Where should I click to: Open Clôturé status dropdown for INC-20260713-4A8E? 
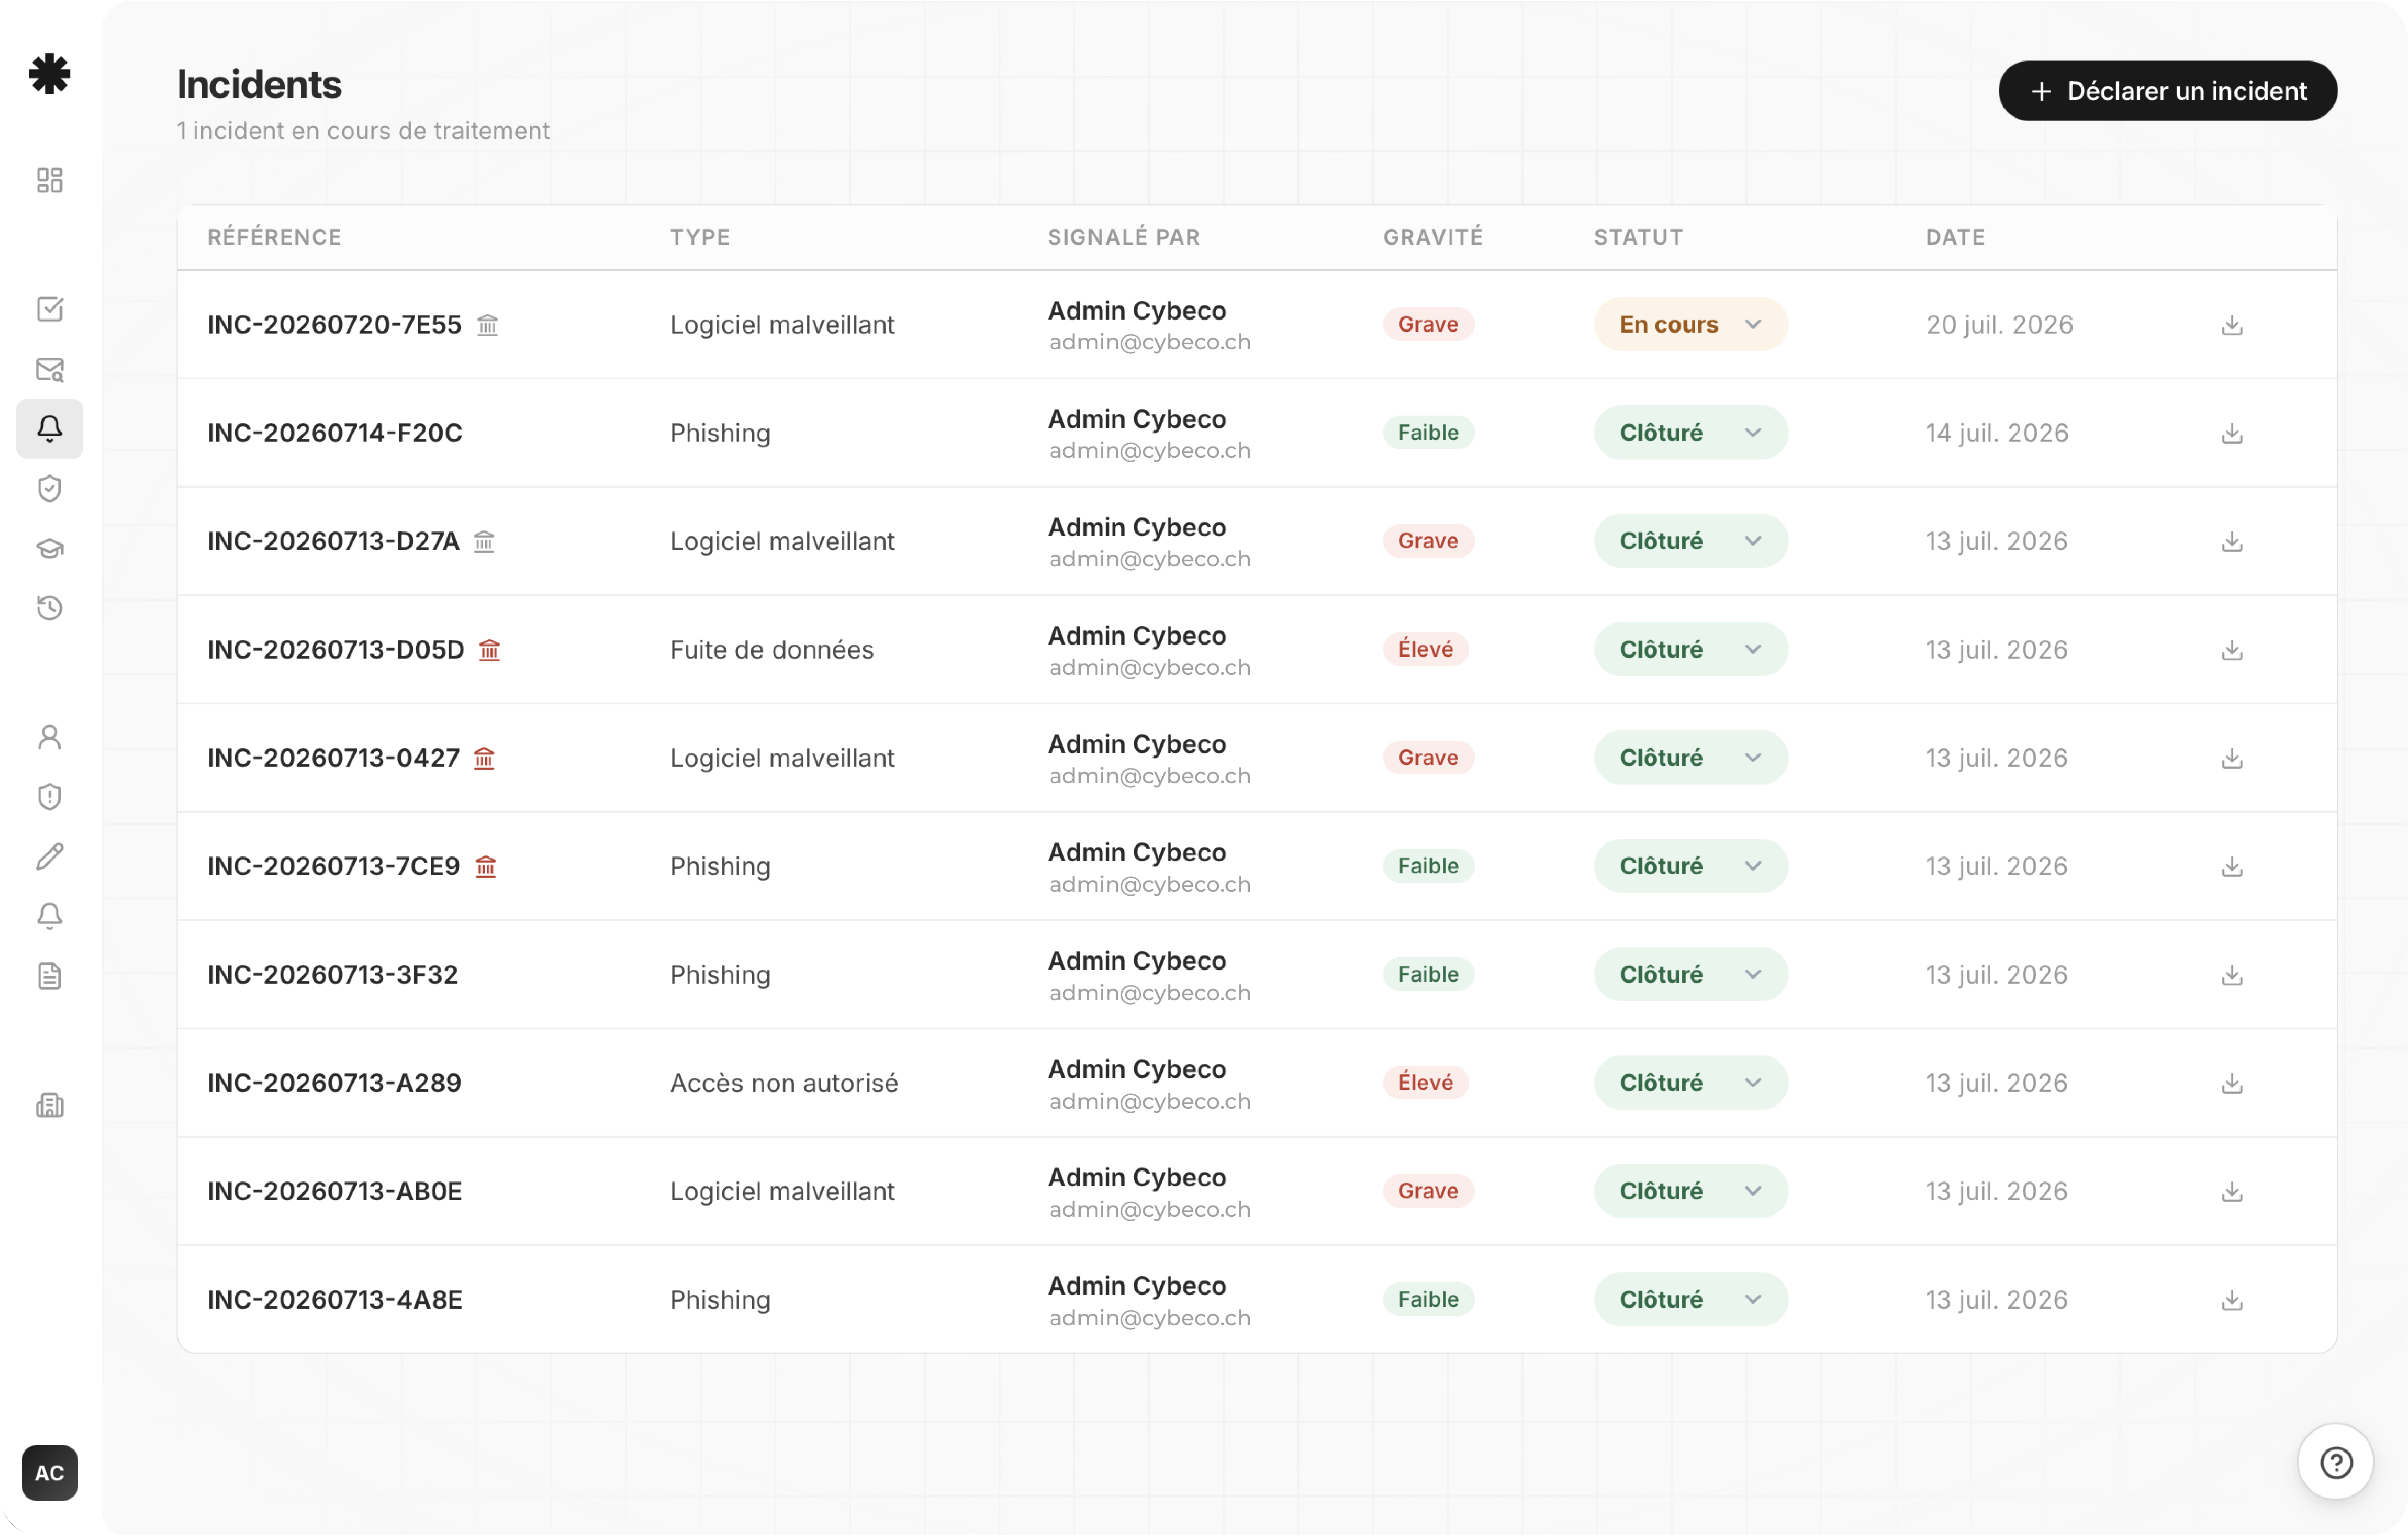coord(1690,1299)
